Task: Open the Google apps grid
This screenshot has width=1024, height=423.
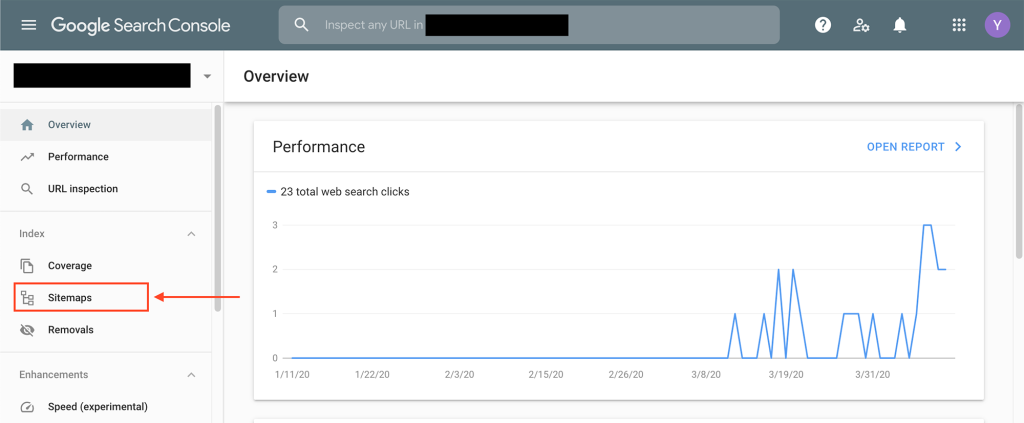Action: pos(959,25)
